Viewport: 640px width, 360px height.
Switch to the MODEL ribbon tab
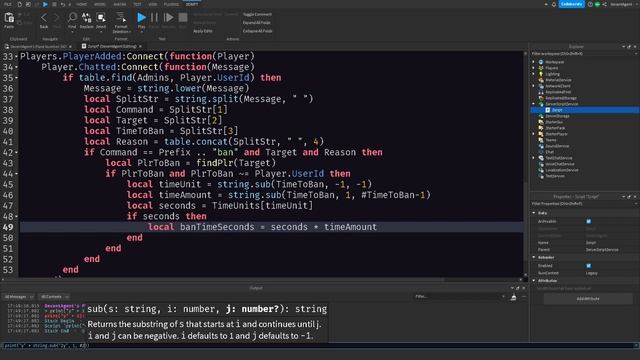(x=100, y=4)
